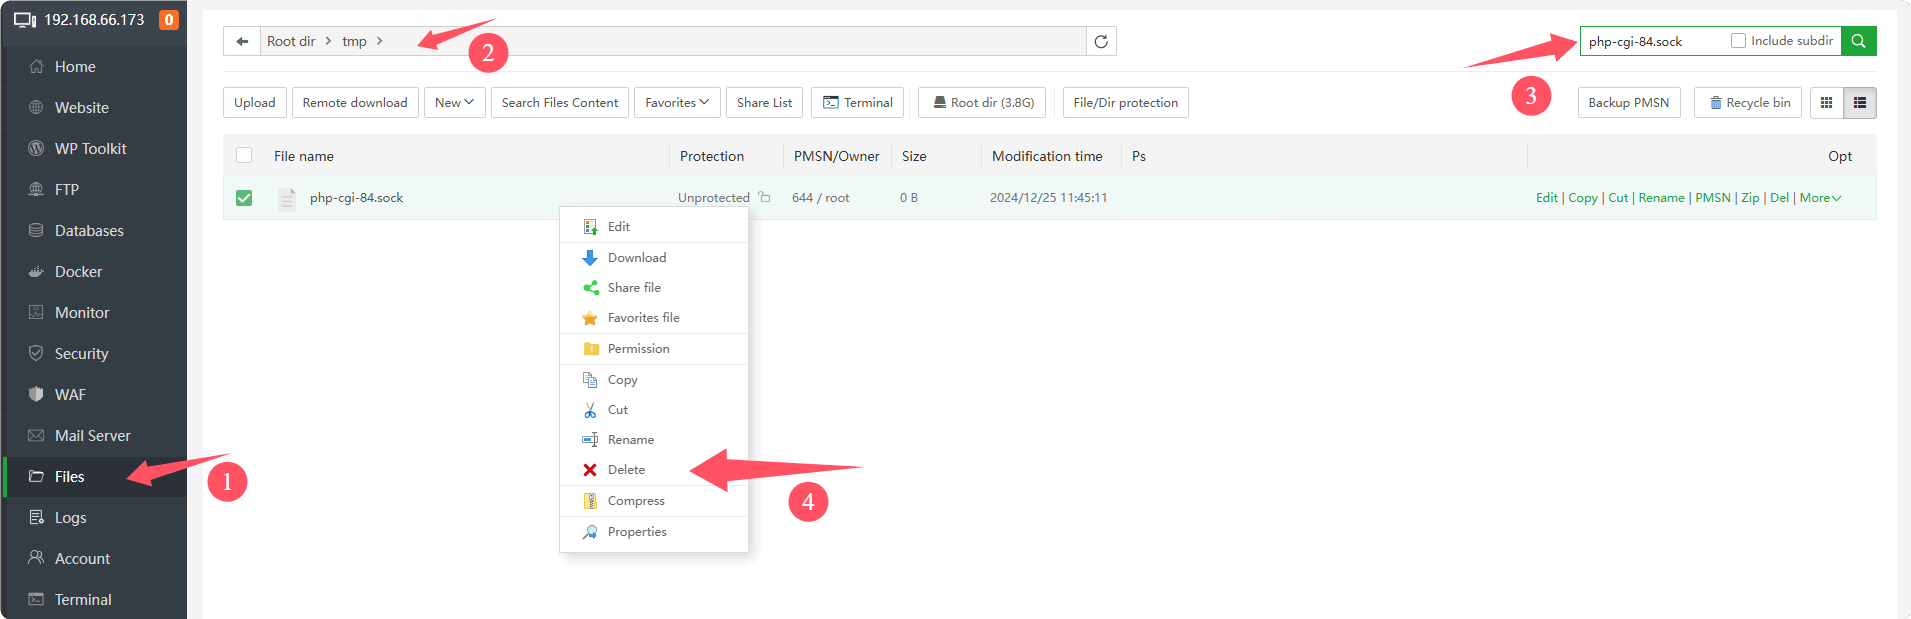Expand the More dropdown in file row

[x=1820, y=198]
